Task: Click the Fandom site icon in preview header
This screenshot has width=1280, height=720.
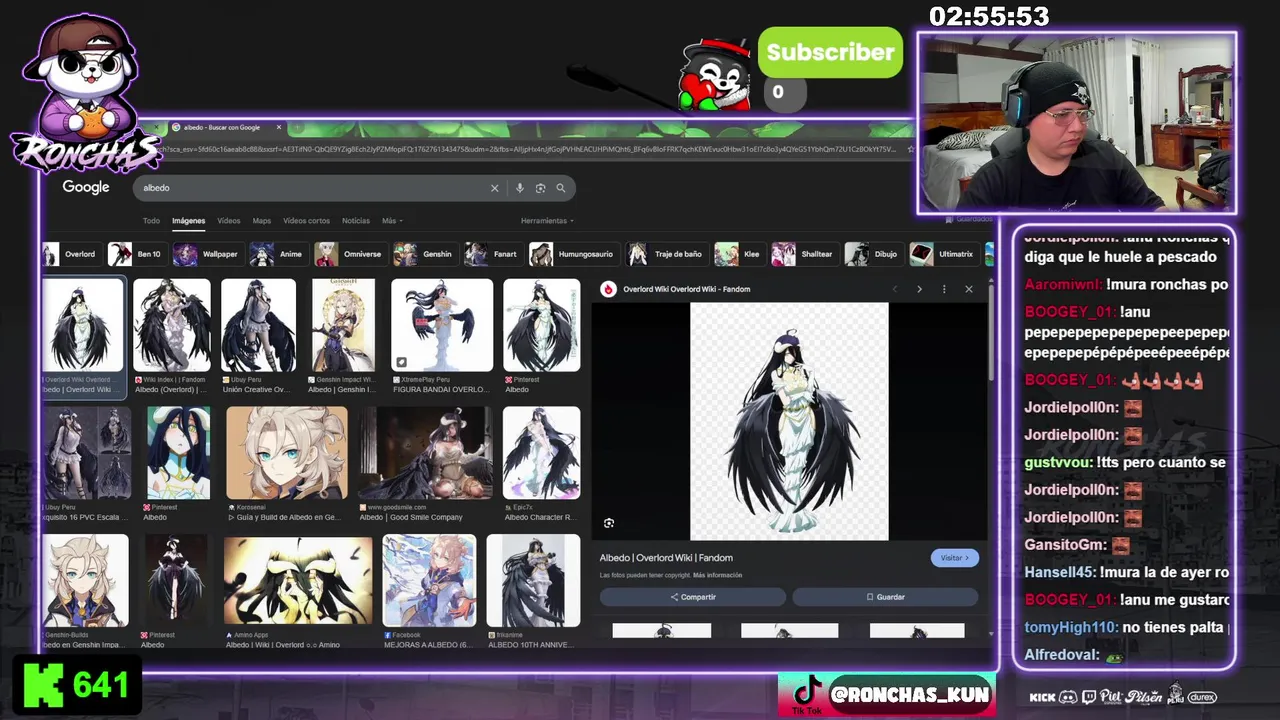Action: click(x=608, y=289)
